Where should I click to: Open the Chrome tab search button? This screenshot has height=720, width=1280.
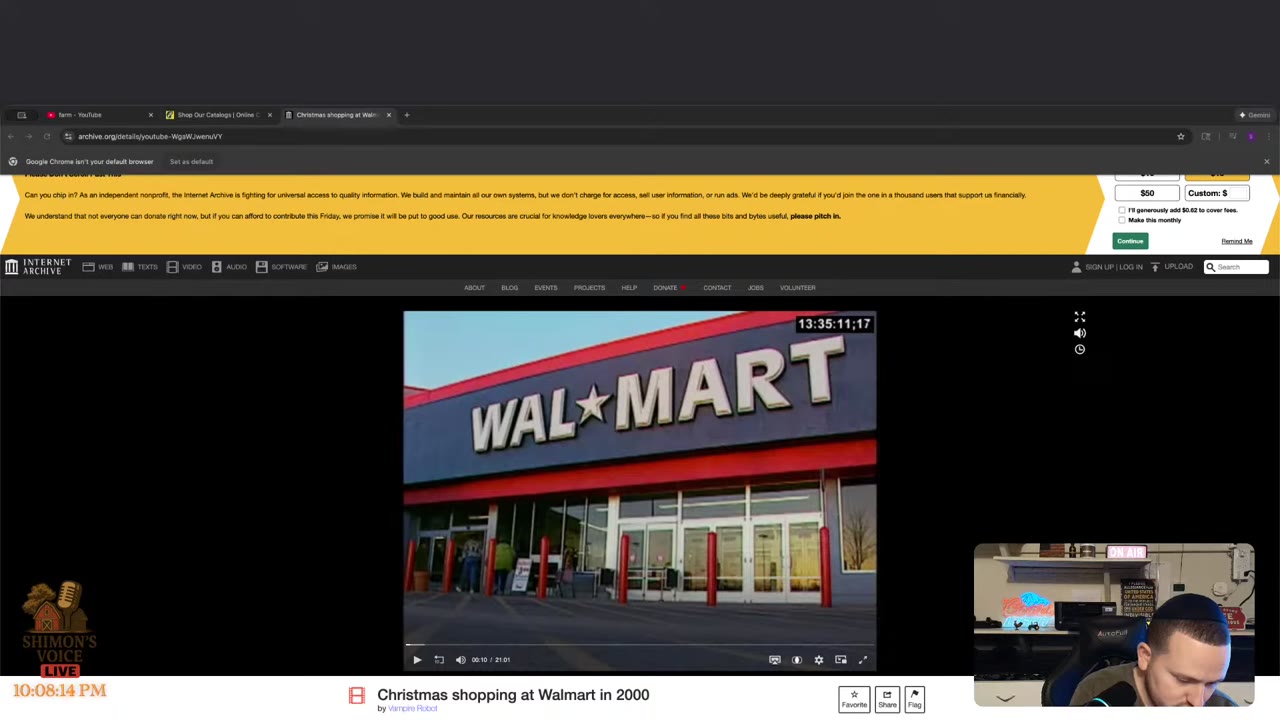tap(21, 115)
